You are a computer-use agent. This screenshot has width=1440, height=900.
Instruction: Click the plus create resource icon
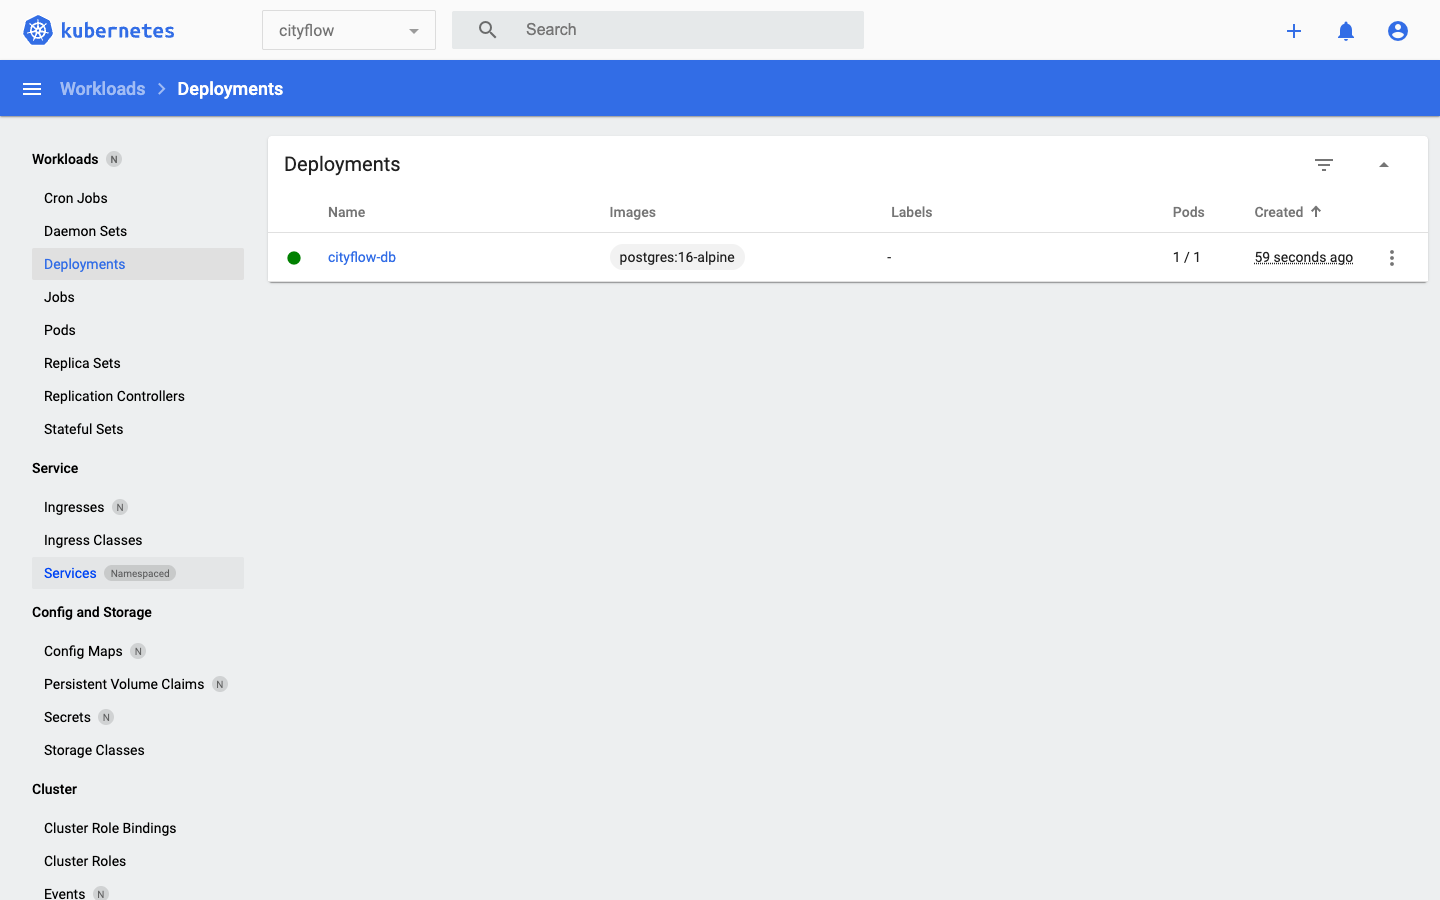click(x=1294, y=31)
